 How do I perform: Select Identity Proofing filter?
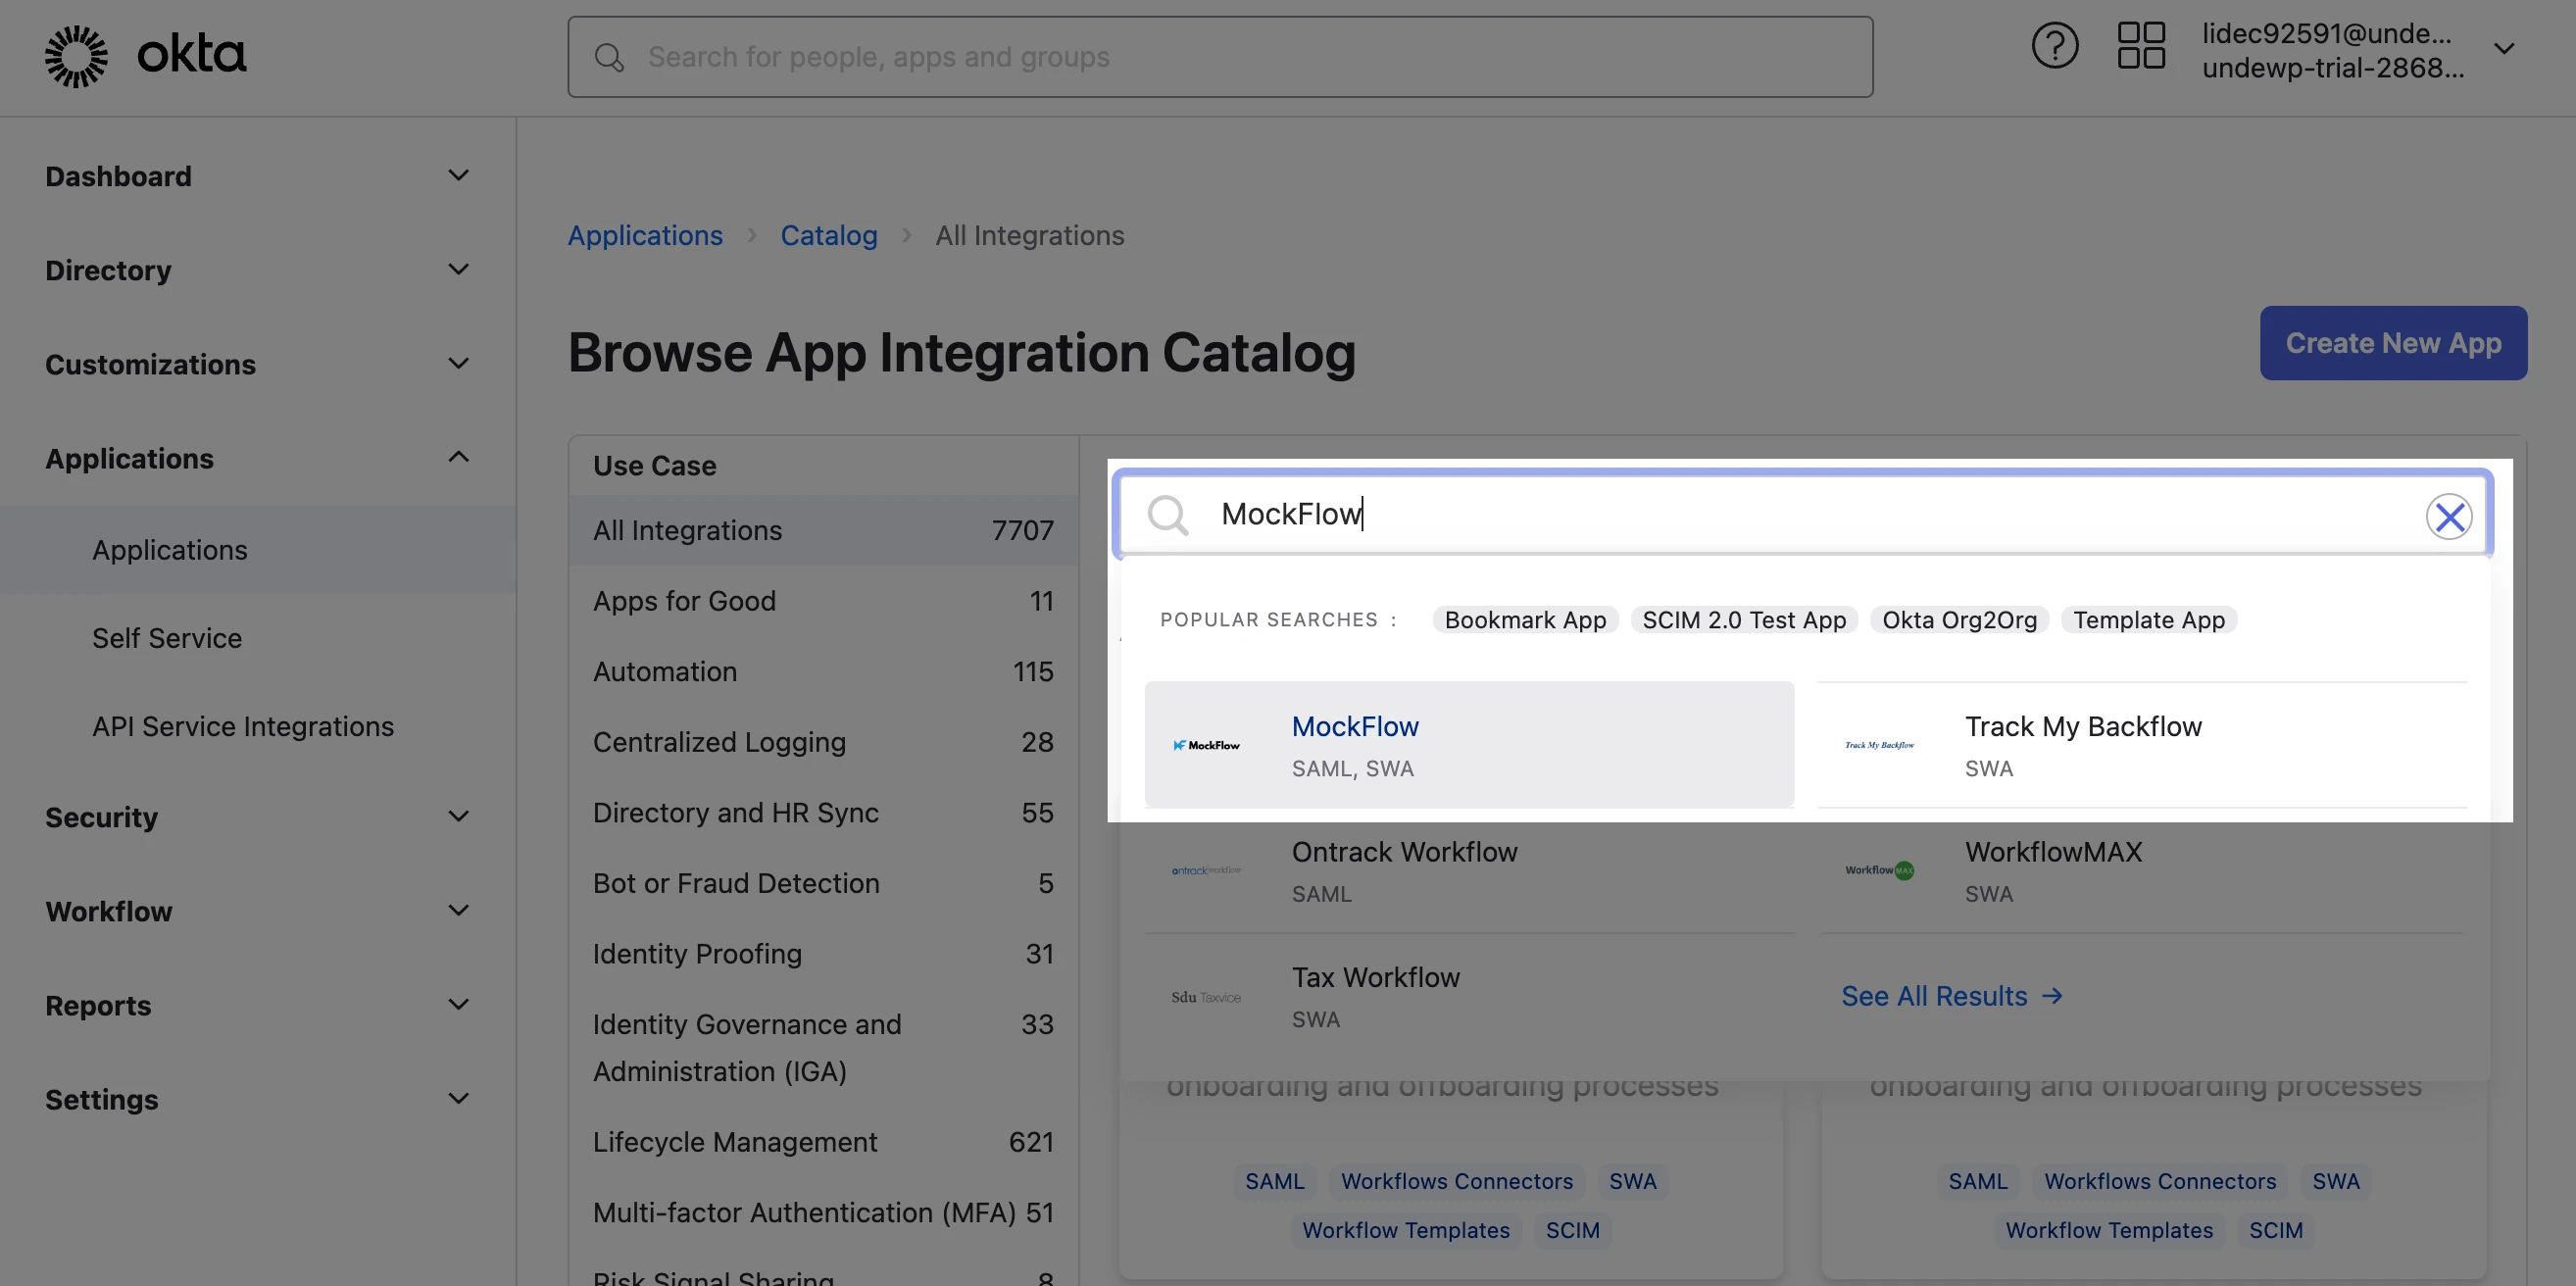point(824,953)
